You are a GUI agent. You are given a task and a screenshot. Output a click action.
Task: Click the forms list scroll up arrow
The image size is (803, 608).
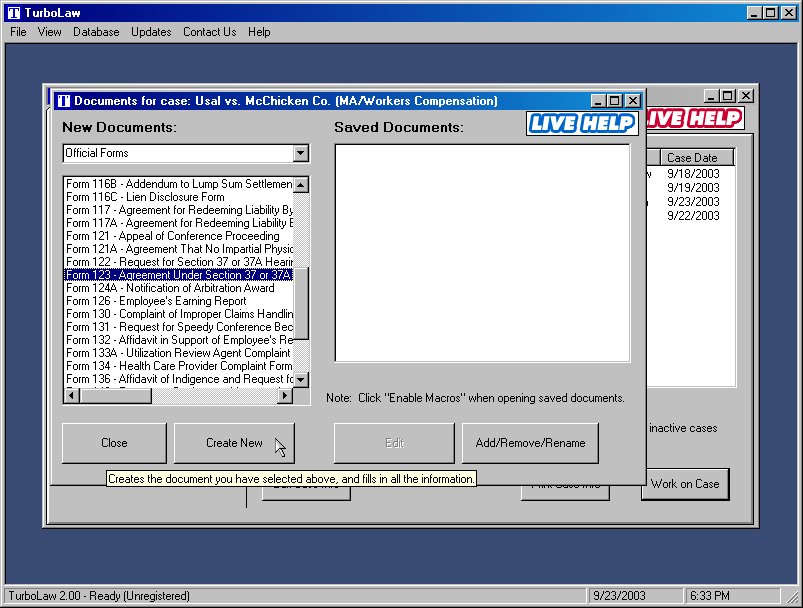(x=301, y=184)
